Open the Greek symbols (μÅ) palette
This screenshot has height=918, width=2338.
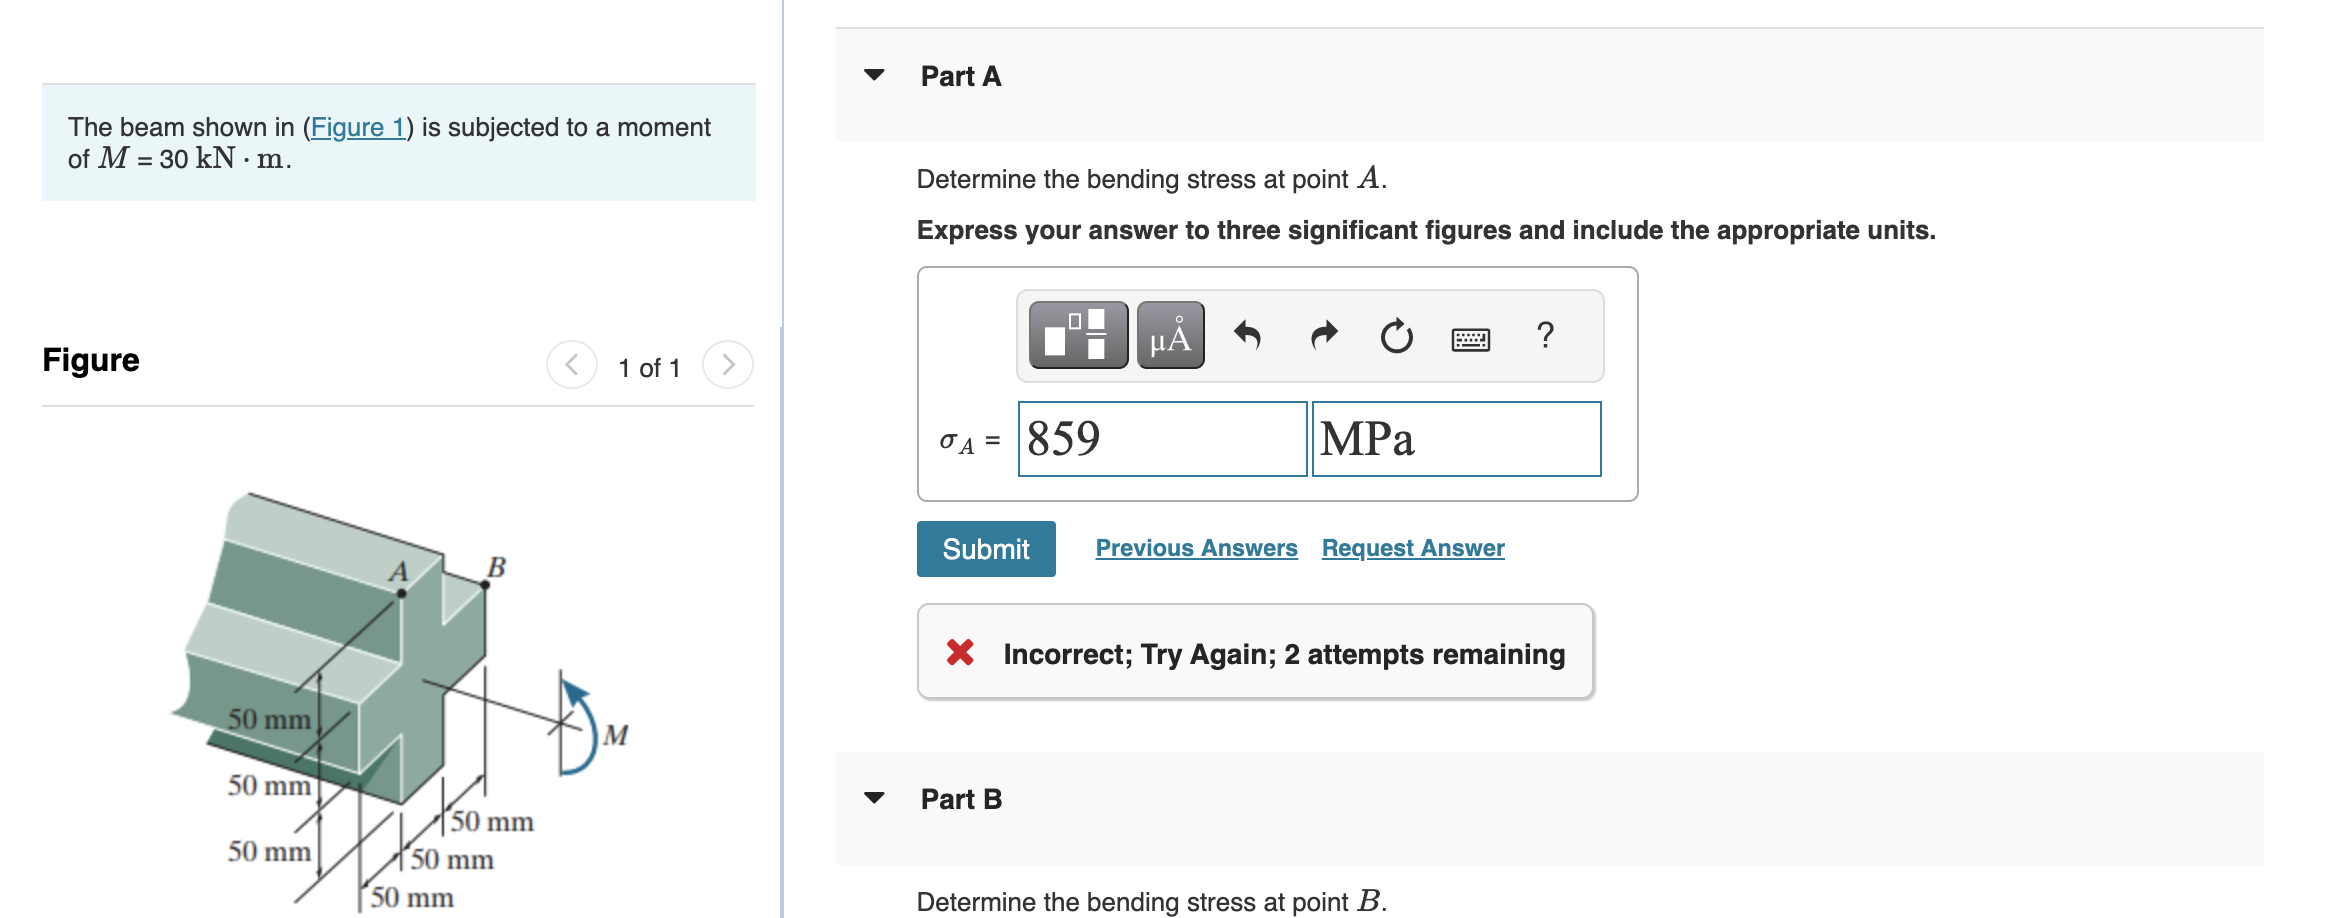click(1170, 335)
